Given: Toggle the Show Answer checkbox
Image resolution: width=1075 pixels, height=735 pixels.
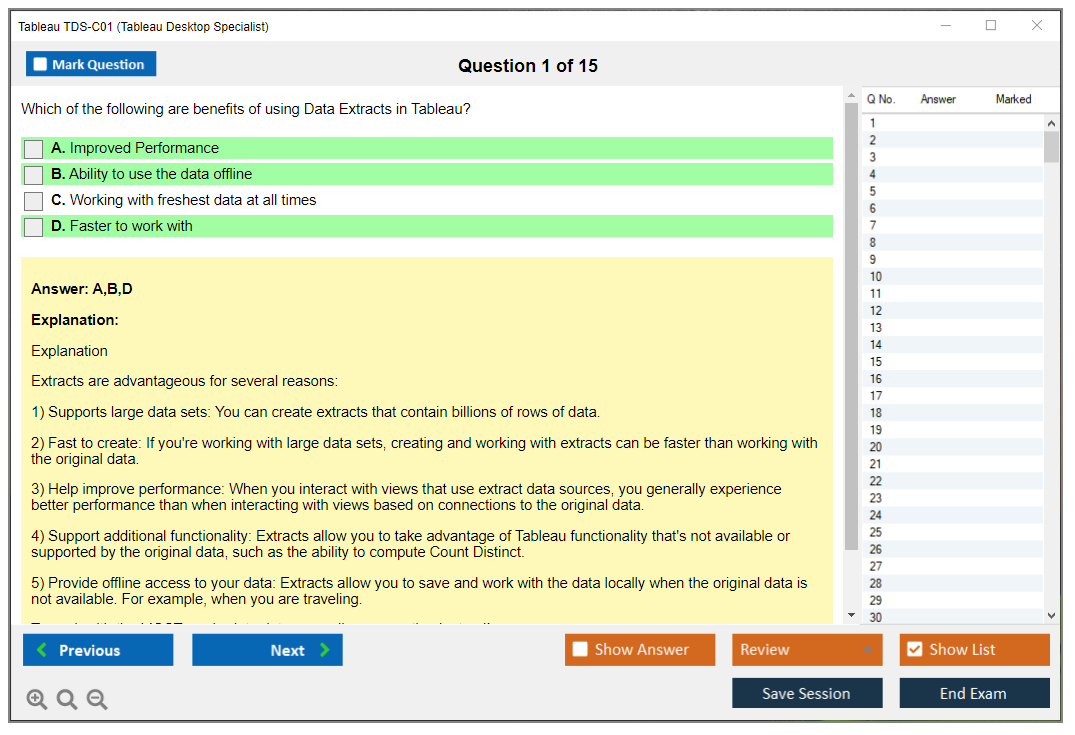Looking at the screenshot, I should click(x=580, y=650).
